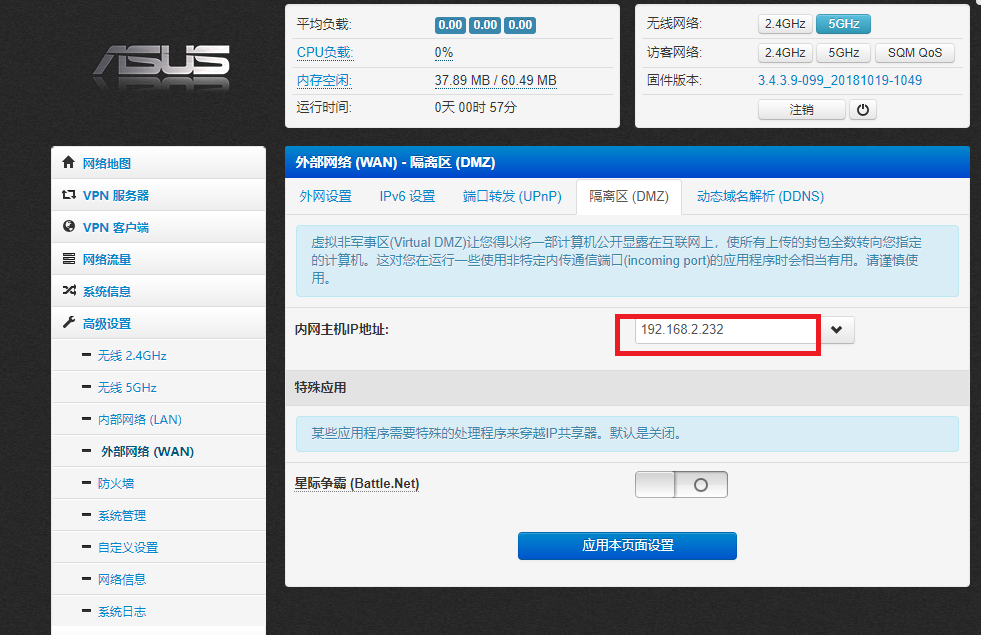Click the ASUS logo
The width and height of the screenshot is (981, 635).
[x=161, y=68]
